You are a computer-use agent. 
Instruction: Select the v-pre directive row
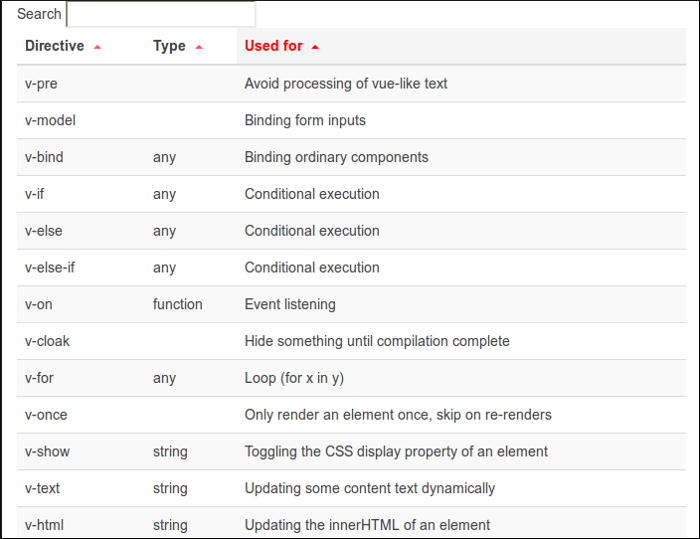click(41, 84)
